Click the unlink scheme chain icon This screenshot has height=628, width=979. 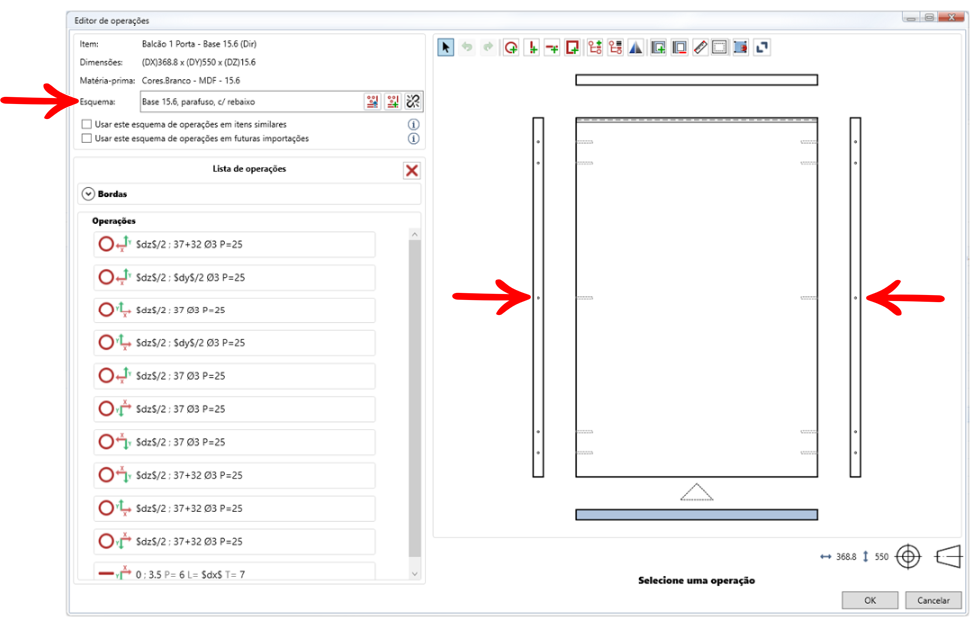click(x=413, y=101)
